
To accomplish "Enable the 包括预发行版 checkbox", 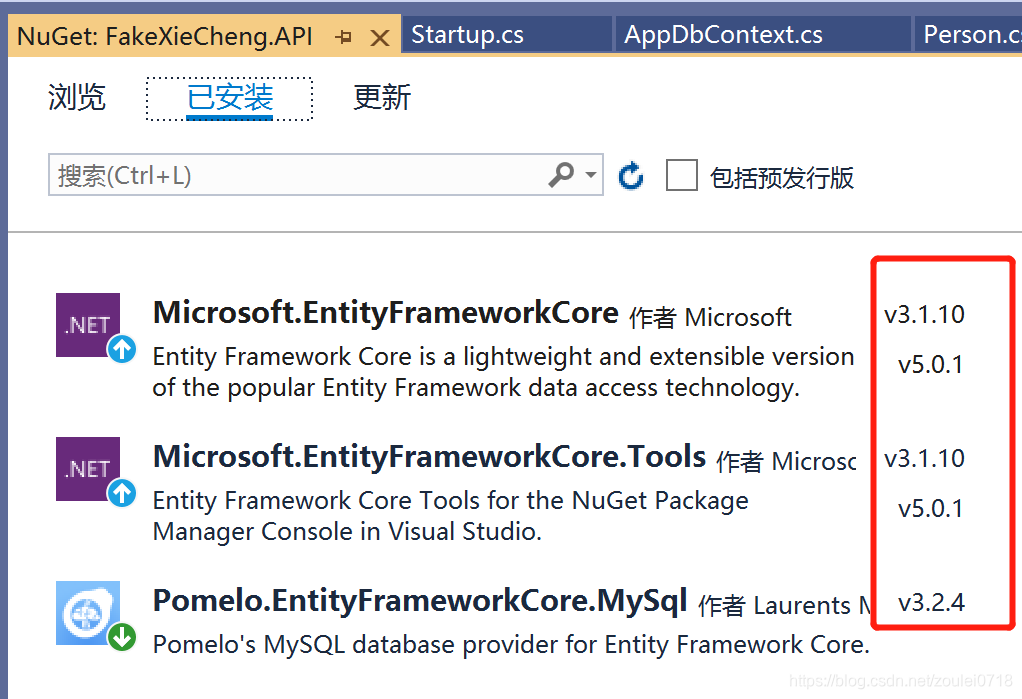I will tap(681, 176).
